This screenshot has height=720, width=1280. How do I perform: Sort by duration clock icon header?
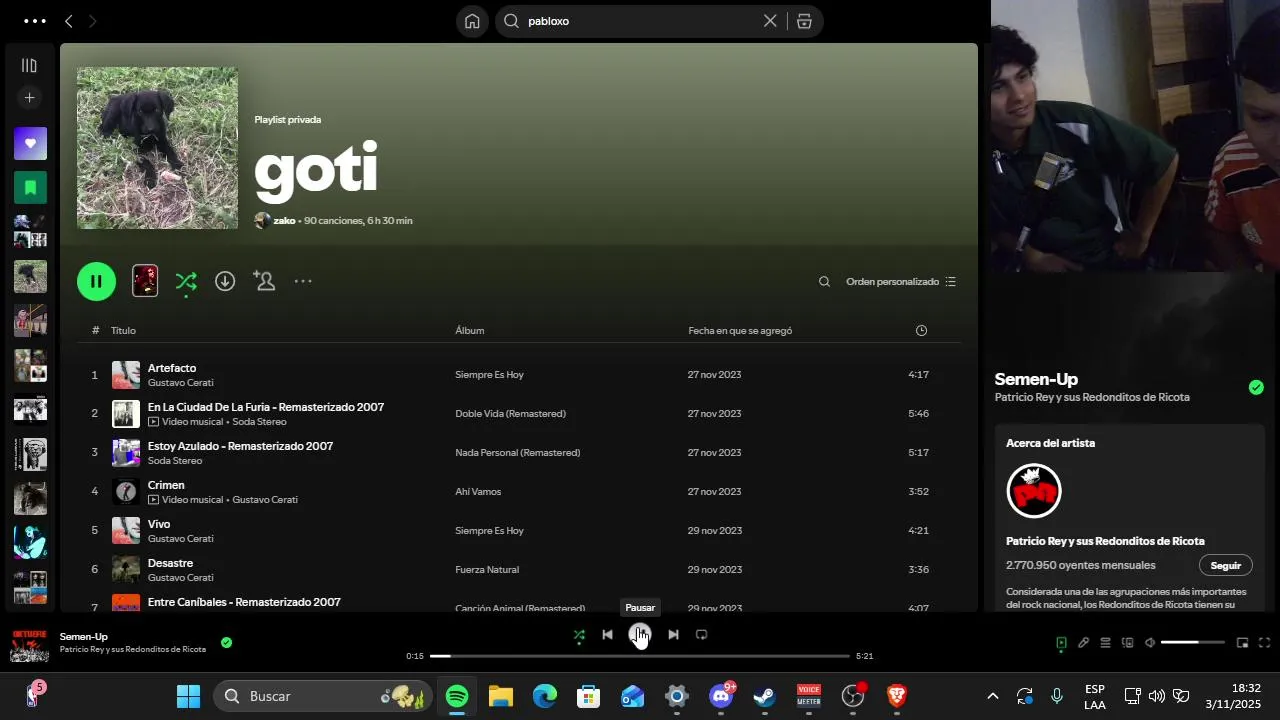tap(921, 331)
